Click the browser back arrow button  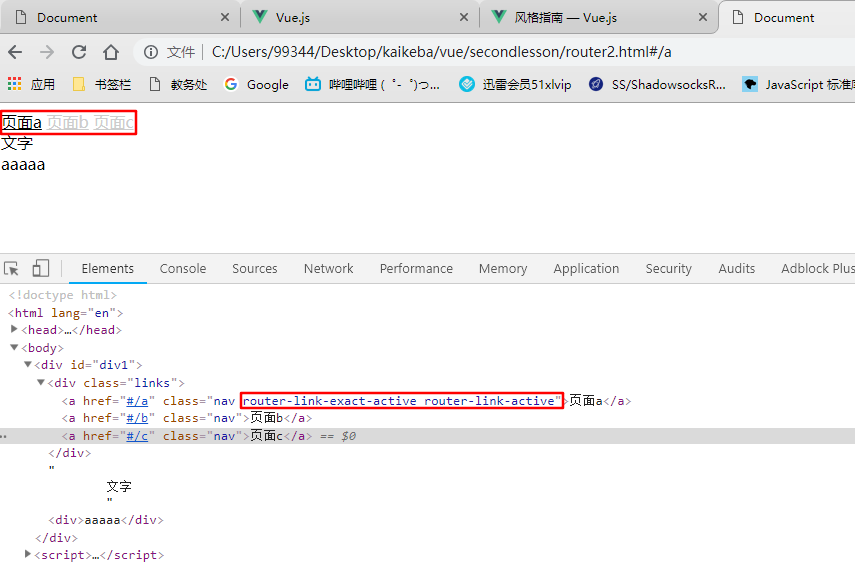[17, 52]
